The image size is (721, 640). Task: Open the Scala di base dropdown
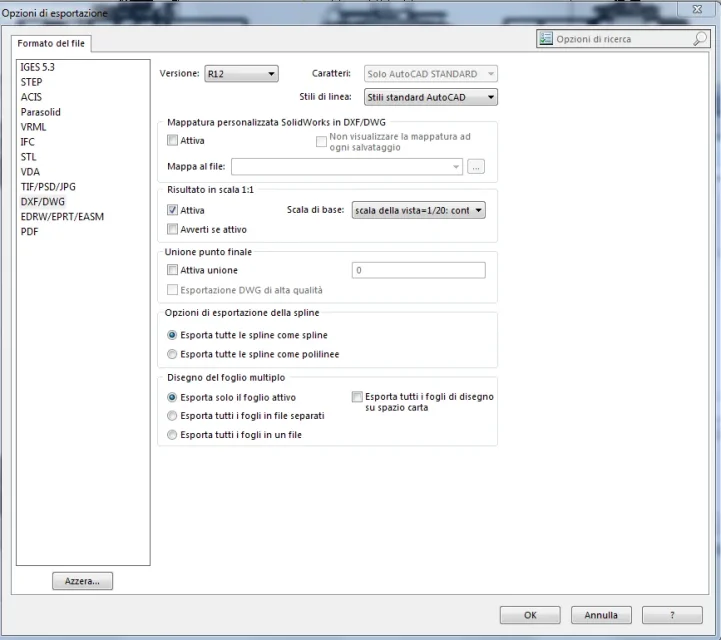(418, 211)
